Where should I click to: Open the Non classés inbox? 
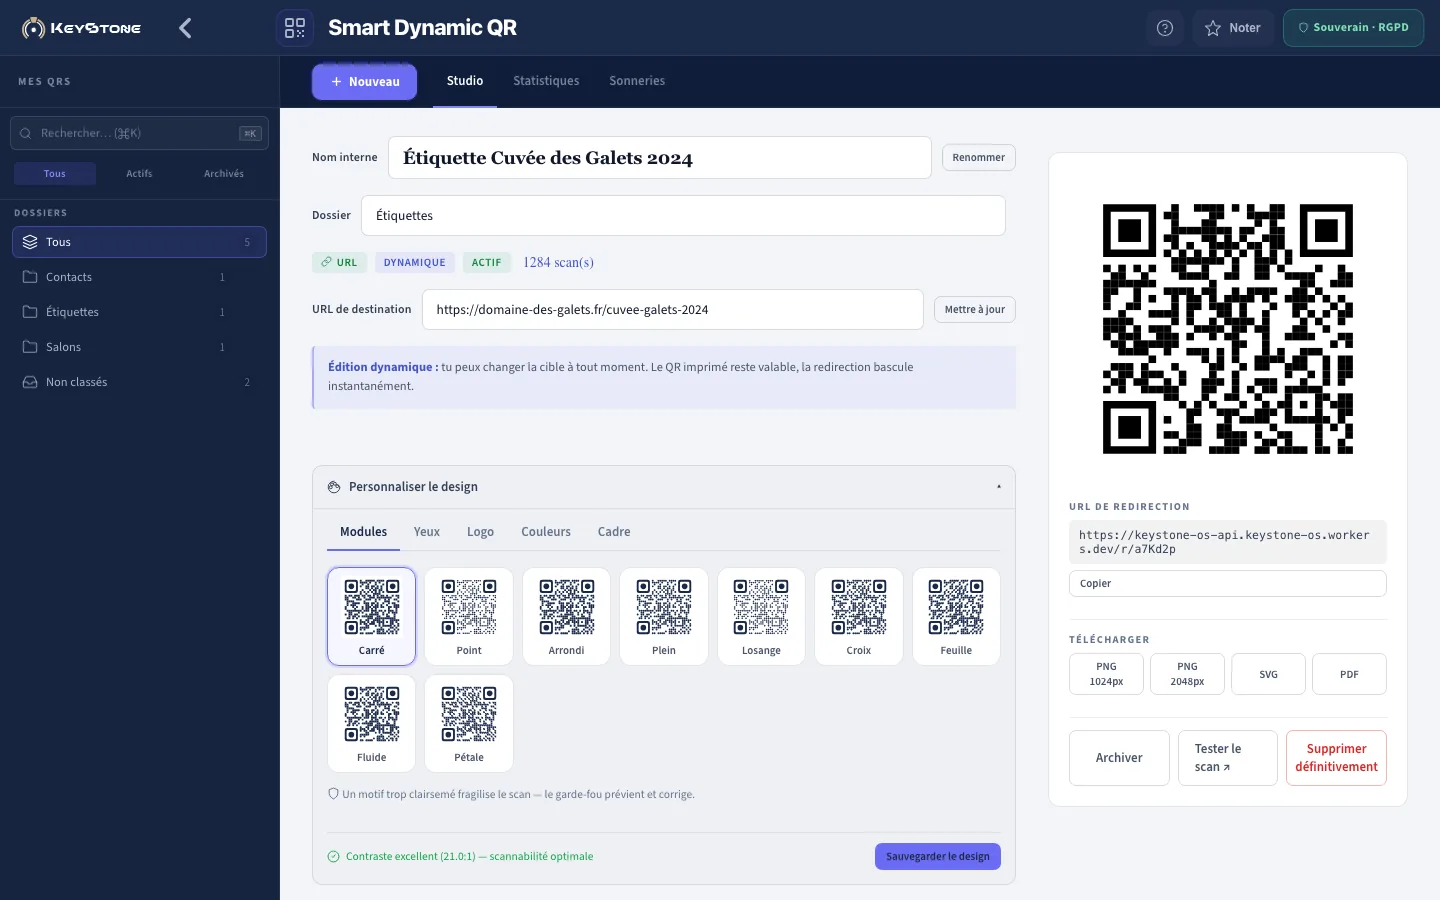click(139, 382)
